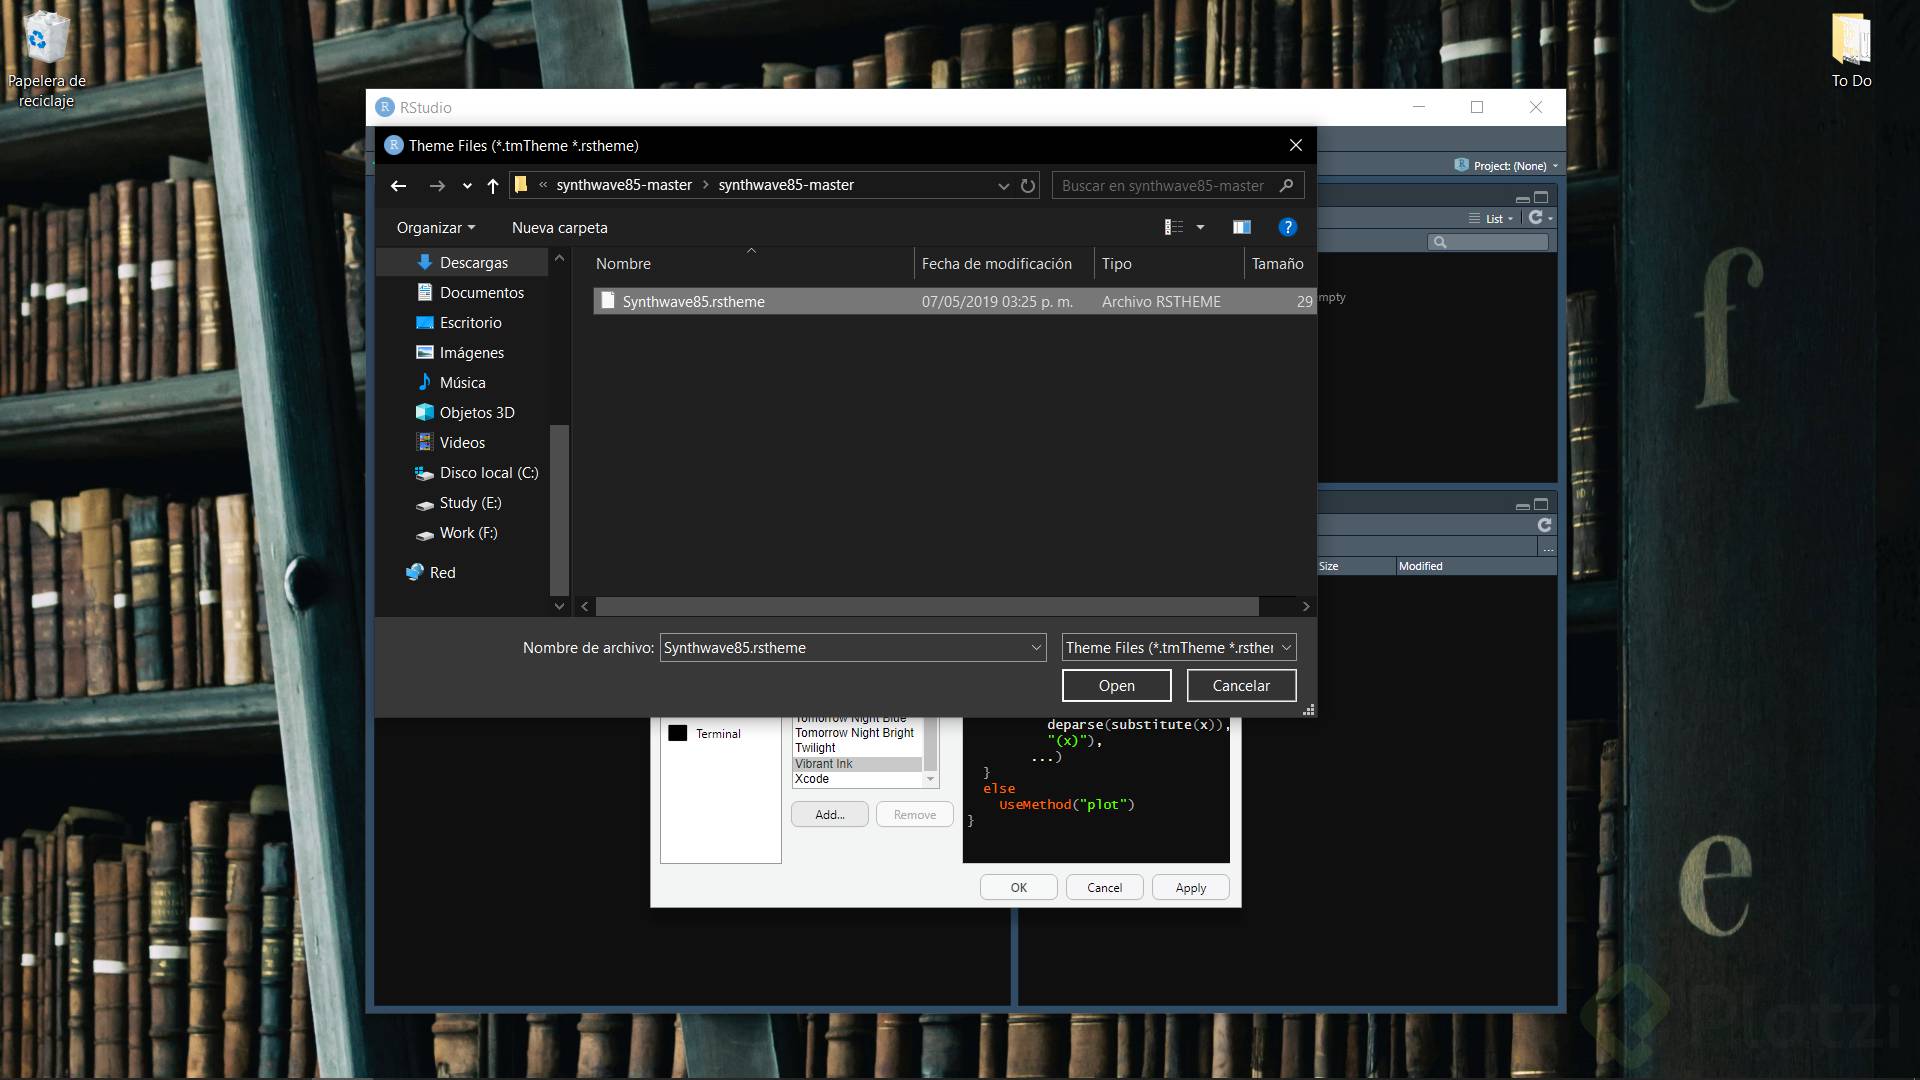Click the Open button
The width and height of the screenshot is (1920, 1080).
pos(1116,686)
